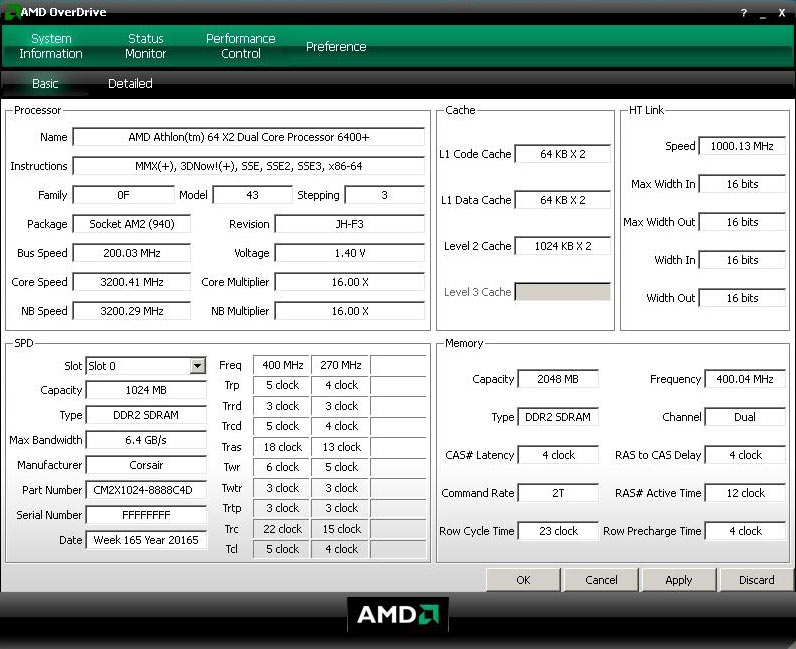Screen dimensions: 796x649
Task: Click the Family field showing 0F
Action: coord(123,195)
